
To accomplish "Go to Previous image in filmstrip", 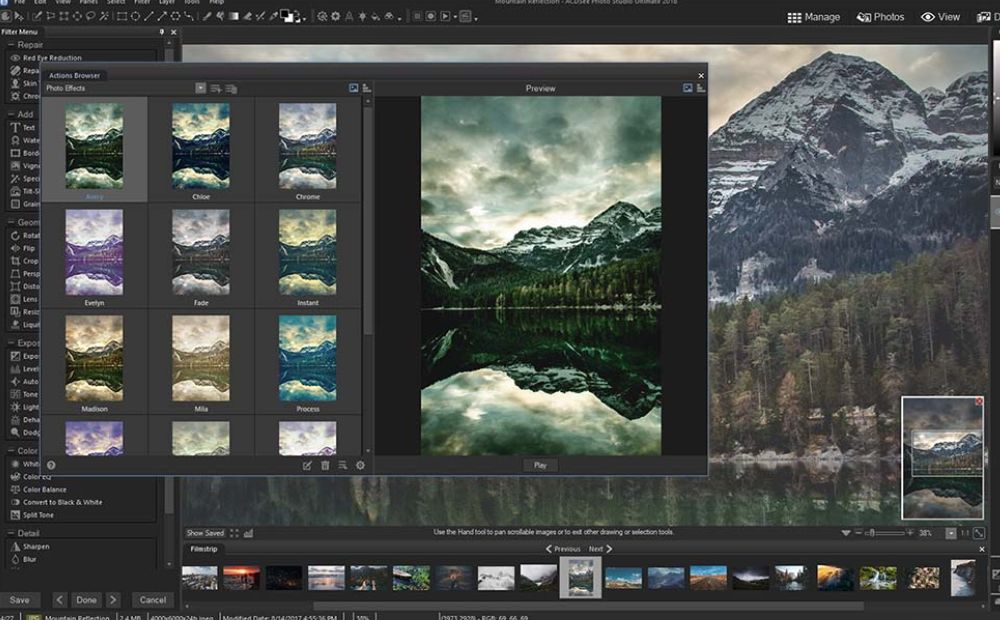I will click(562, 549).
